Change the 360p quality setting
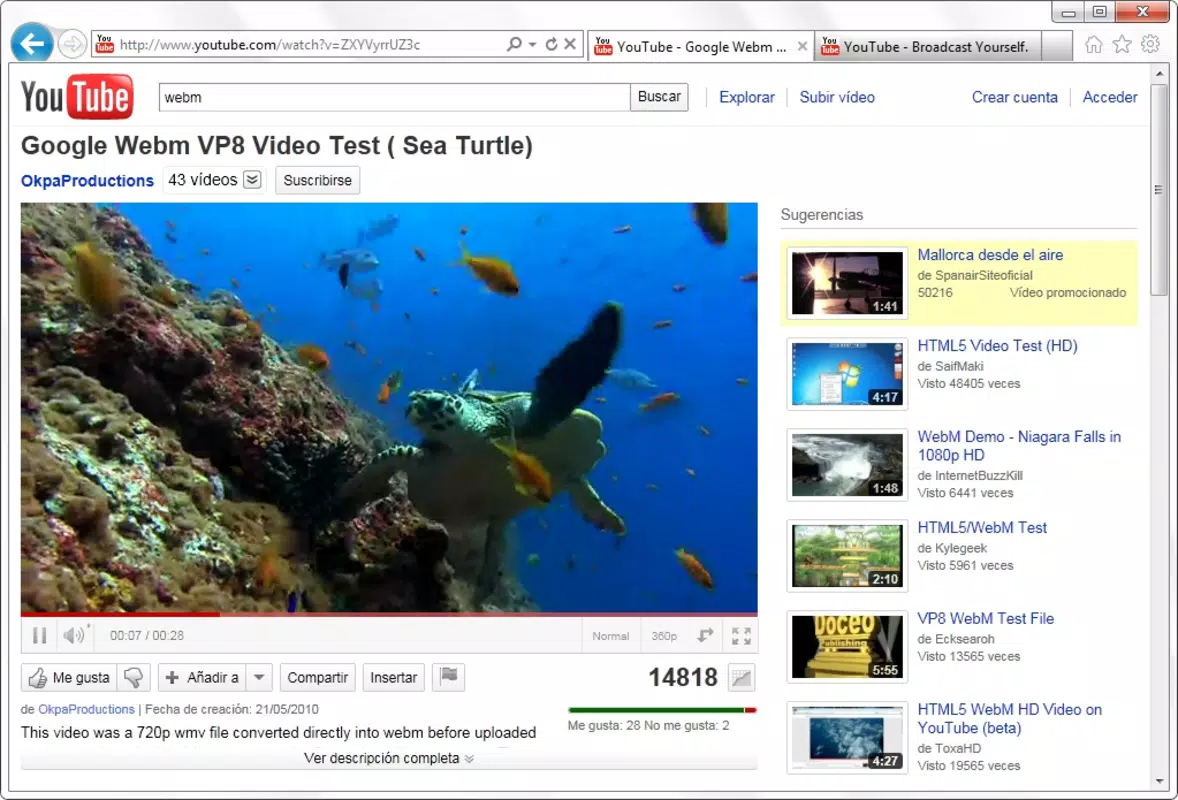The width and height of the screenshot is (1178, 800). click(664, 635)
